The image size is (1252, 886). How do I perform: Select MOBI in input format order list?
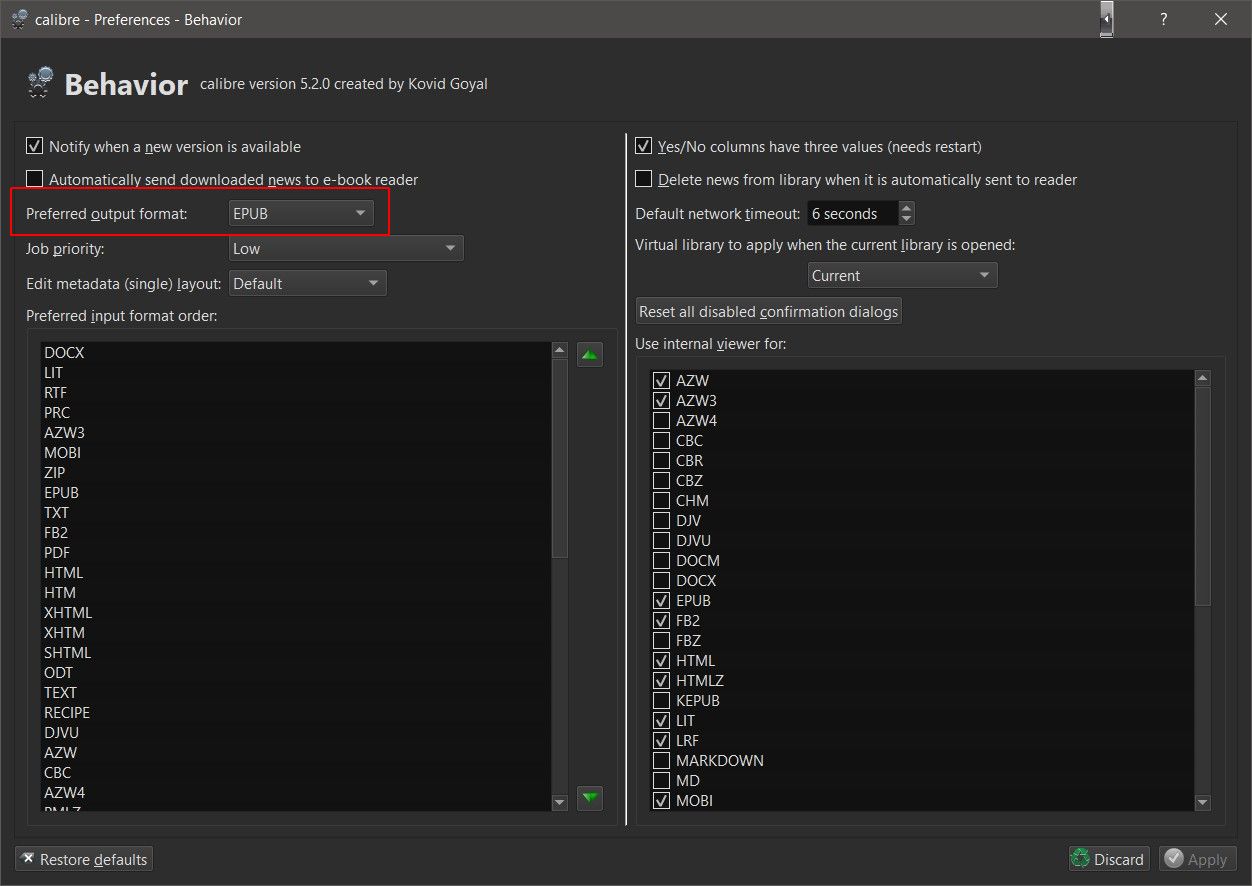coord(63,452)
